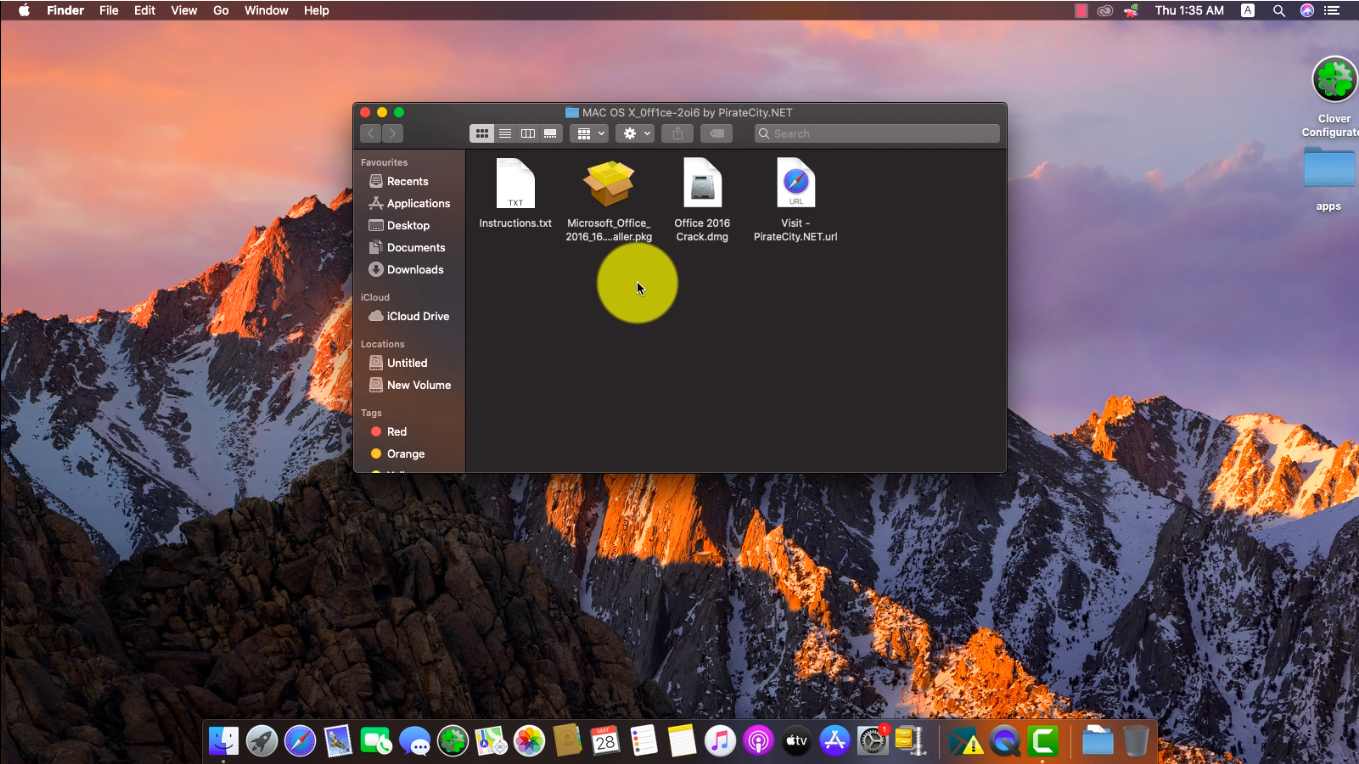This screenshot has width=1359, height=764.
Task: Open Camtasia from the Dock
Action: (1043, 741)
